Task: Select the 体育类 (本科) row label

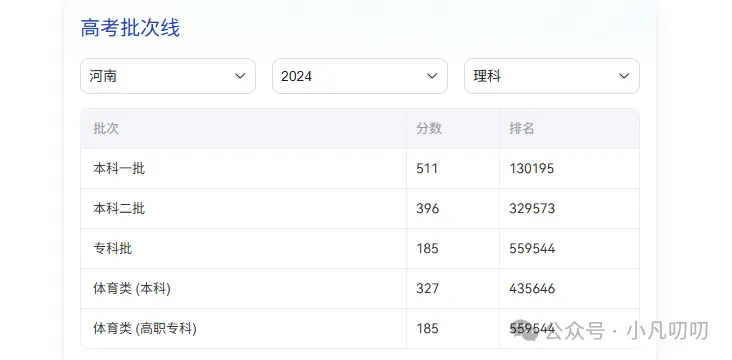Action: (x=132, y=289)
